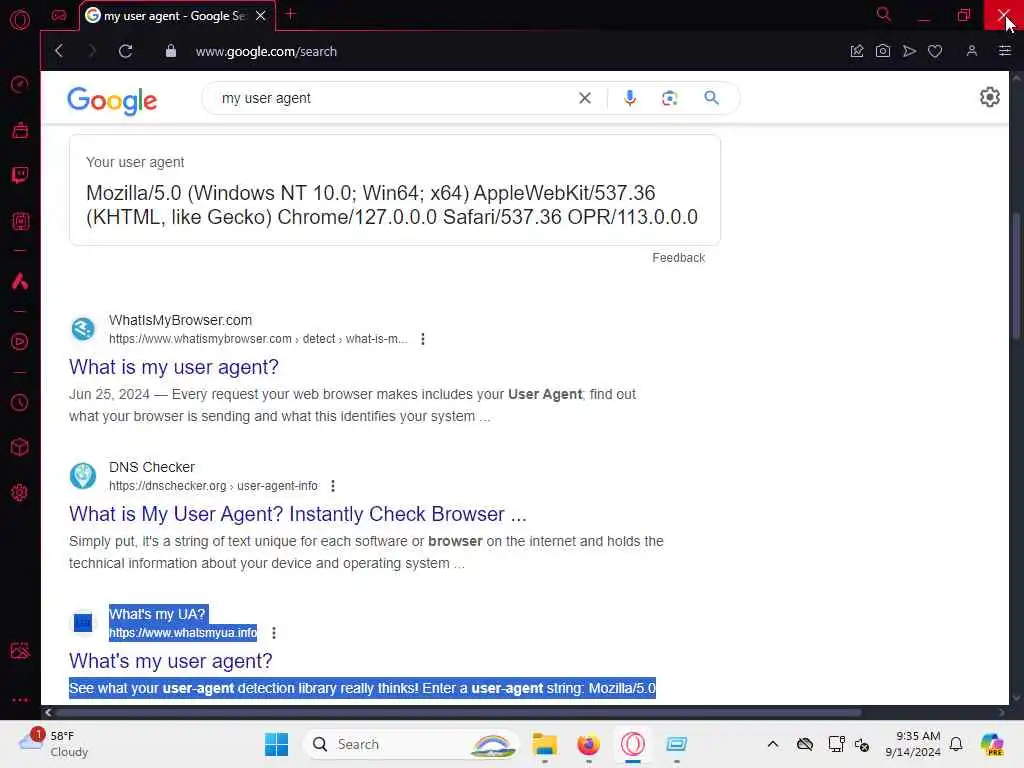Image resolution: width=1024 pixels, height=768 pixels.
Task: Open Copilot preview icon in taskbar
Action: (x=992, y=744)
